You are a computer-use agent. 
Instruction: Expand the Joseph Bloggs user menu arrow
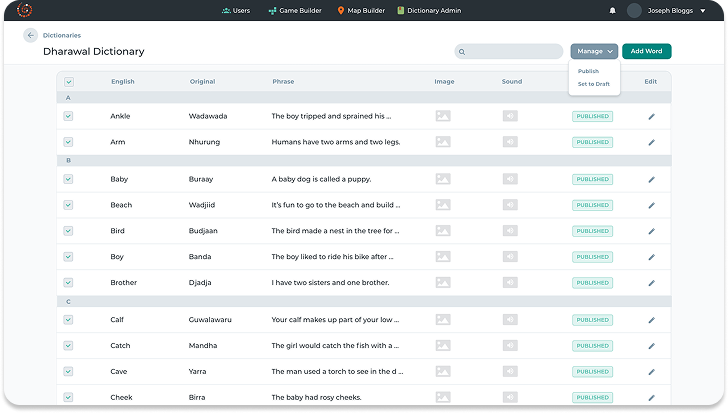[x=703, y=11]
